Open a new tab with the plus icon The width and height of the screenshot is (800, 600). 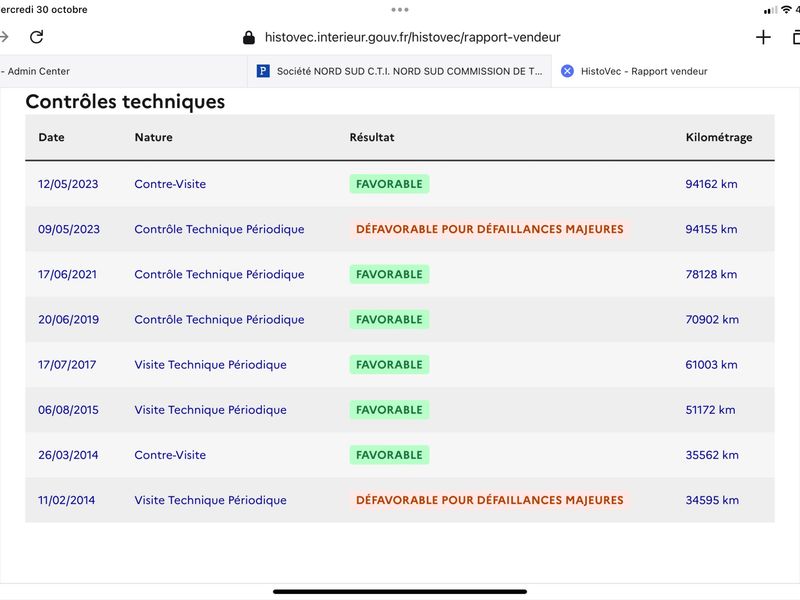coord(763,37)
